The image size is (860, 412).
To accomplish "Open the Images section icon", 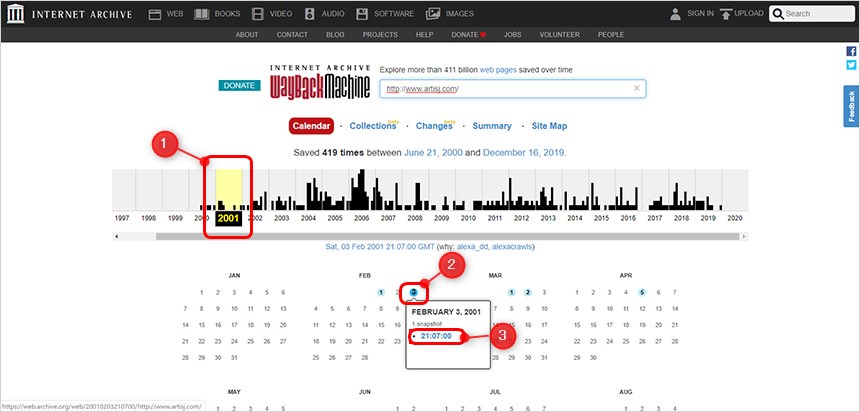I will click(433, 14).
